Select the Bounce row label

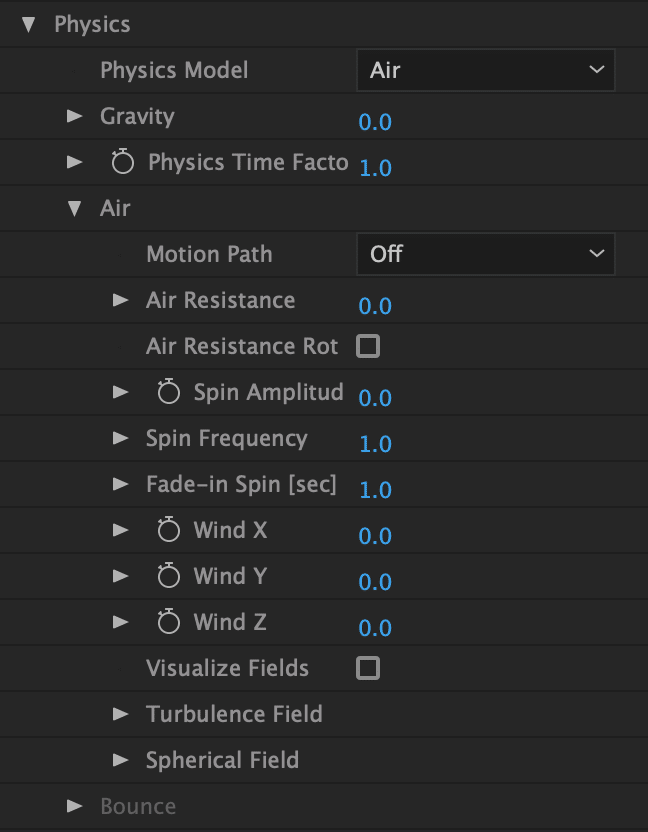tap(138, 807)
